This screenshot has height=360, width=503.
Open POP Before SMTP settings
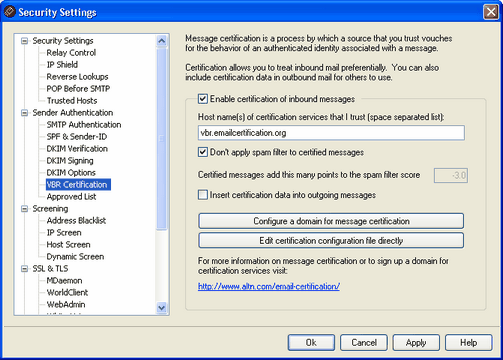click(78, 89)
